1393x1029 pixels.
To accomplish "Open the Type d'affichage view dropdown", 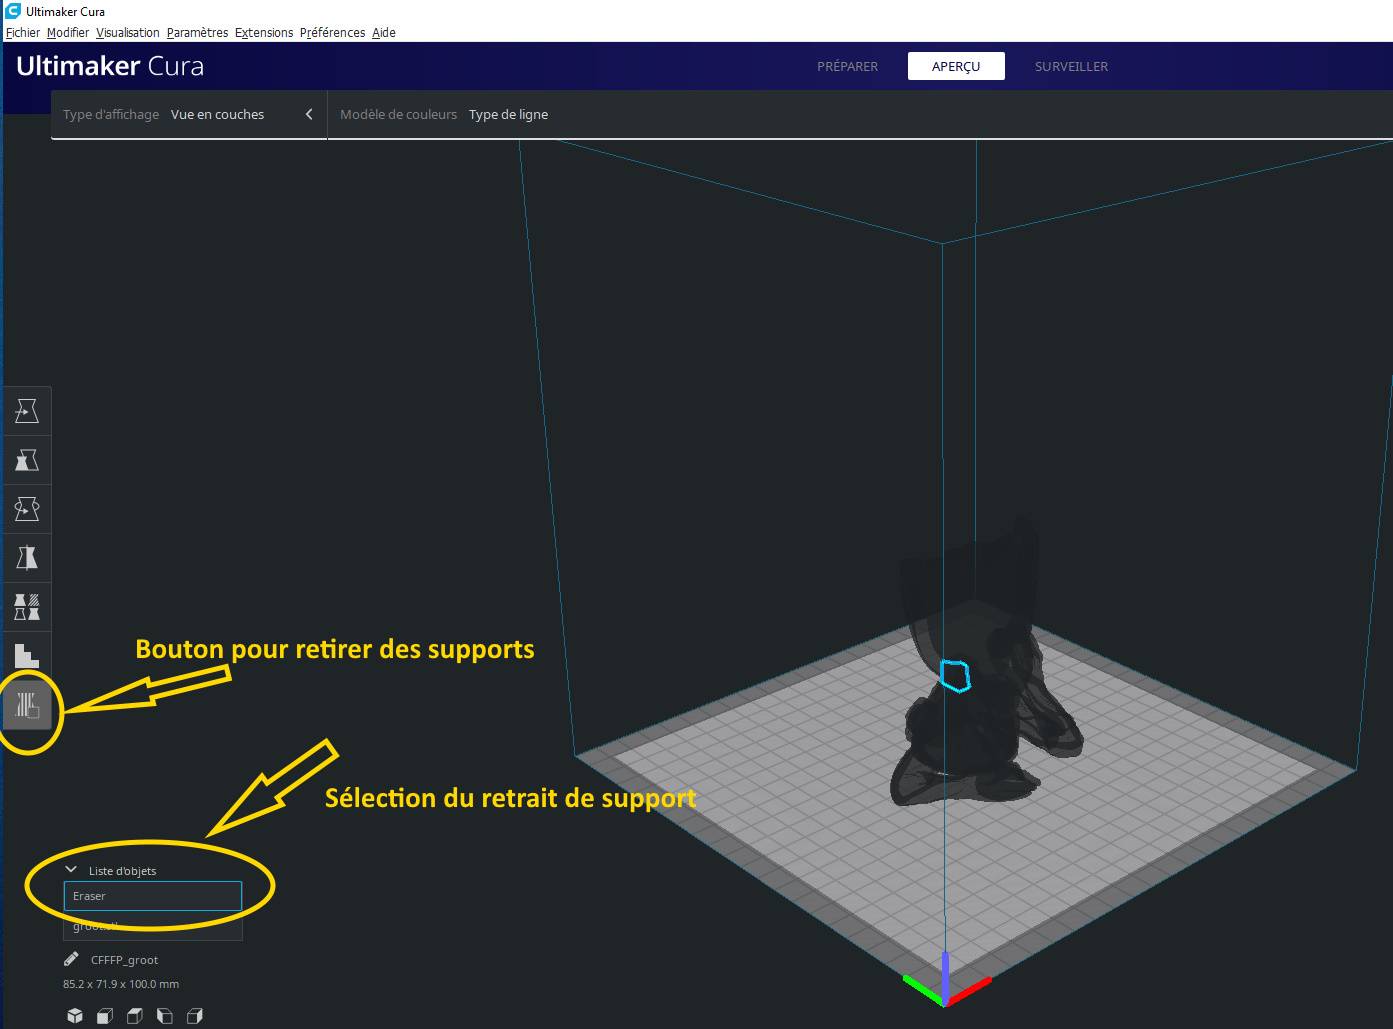I will (189, 114).
